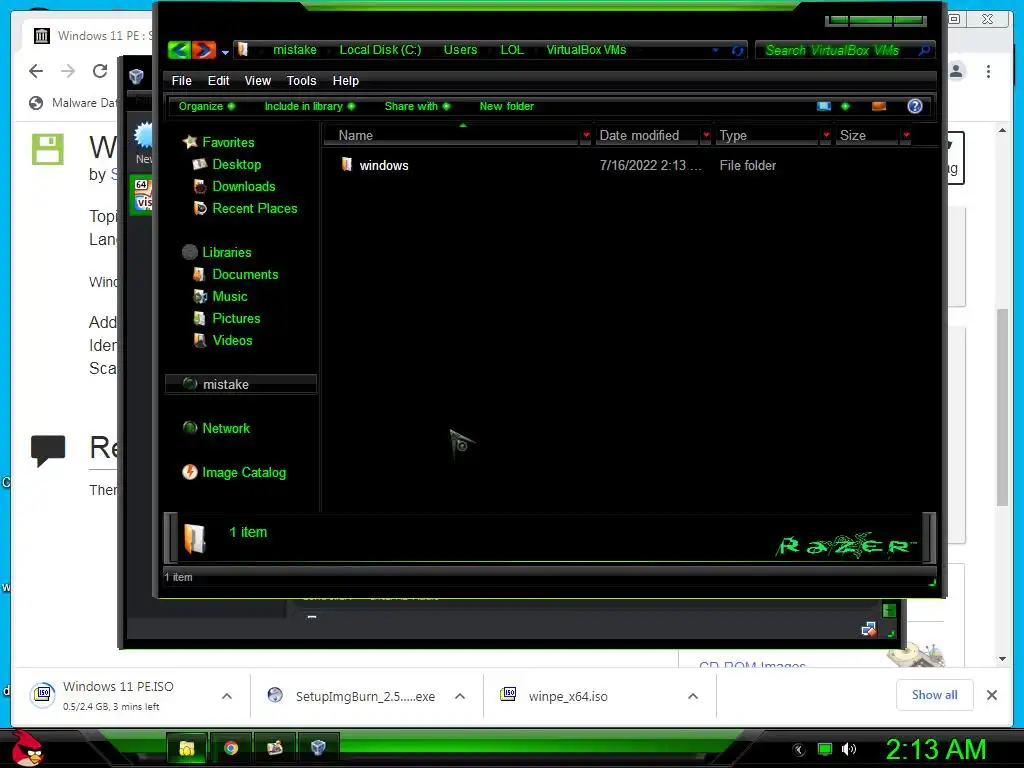Go back with the green back arrow
The image size is (1024, 768).
179,50
